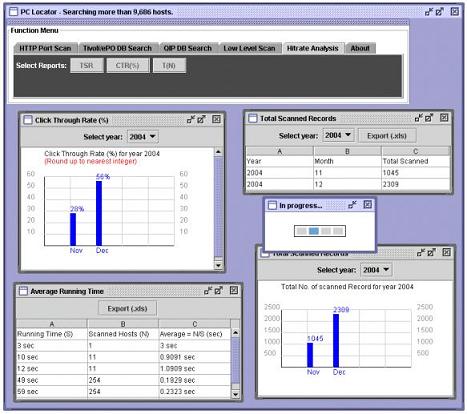Screen dimensions: 467x414
Task: Click Average Running Time window menu icon
Action: tap(23, 291)
